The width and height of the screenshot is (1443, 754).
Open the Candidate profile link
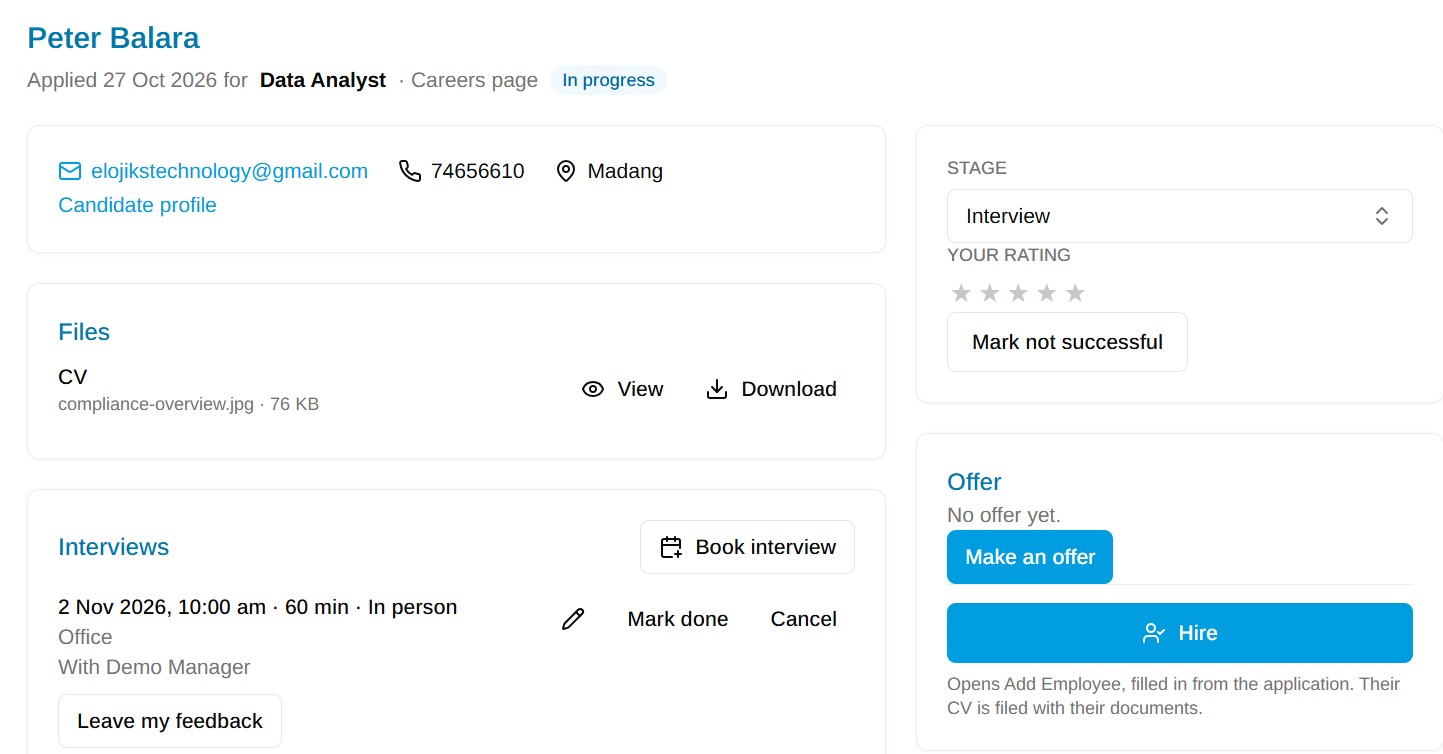point(137,205)
